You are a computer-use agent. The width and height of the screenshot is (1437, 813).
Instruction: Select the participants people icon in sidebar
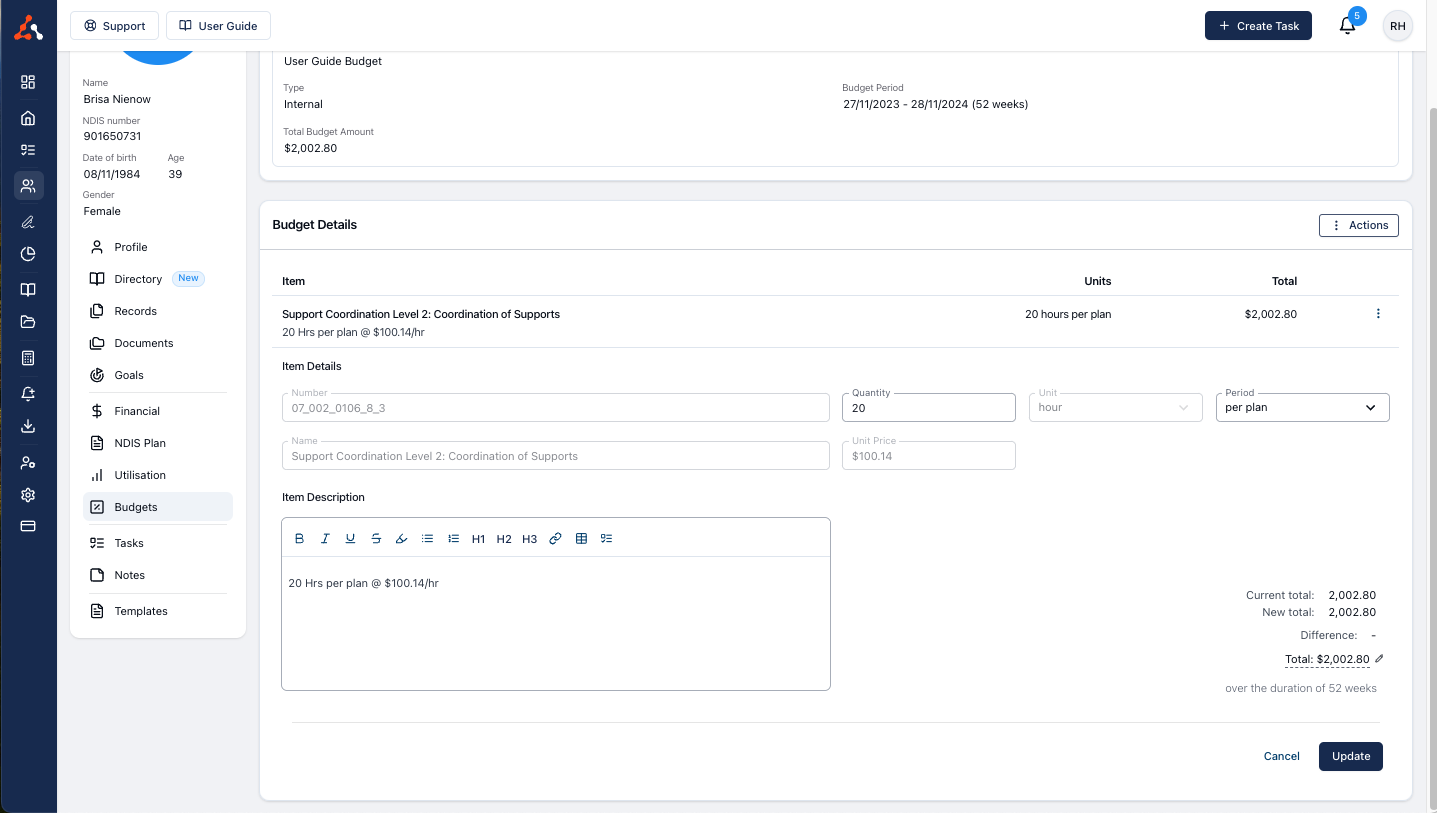click(28, 185)
